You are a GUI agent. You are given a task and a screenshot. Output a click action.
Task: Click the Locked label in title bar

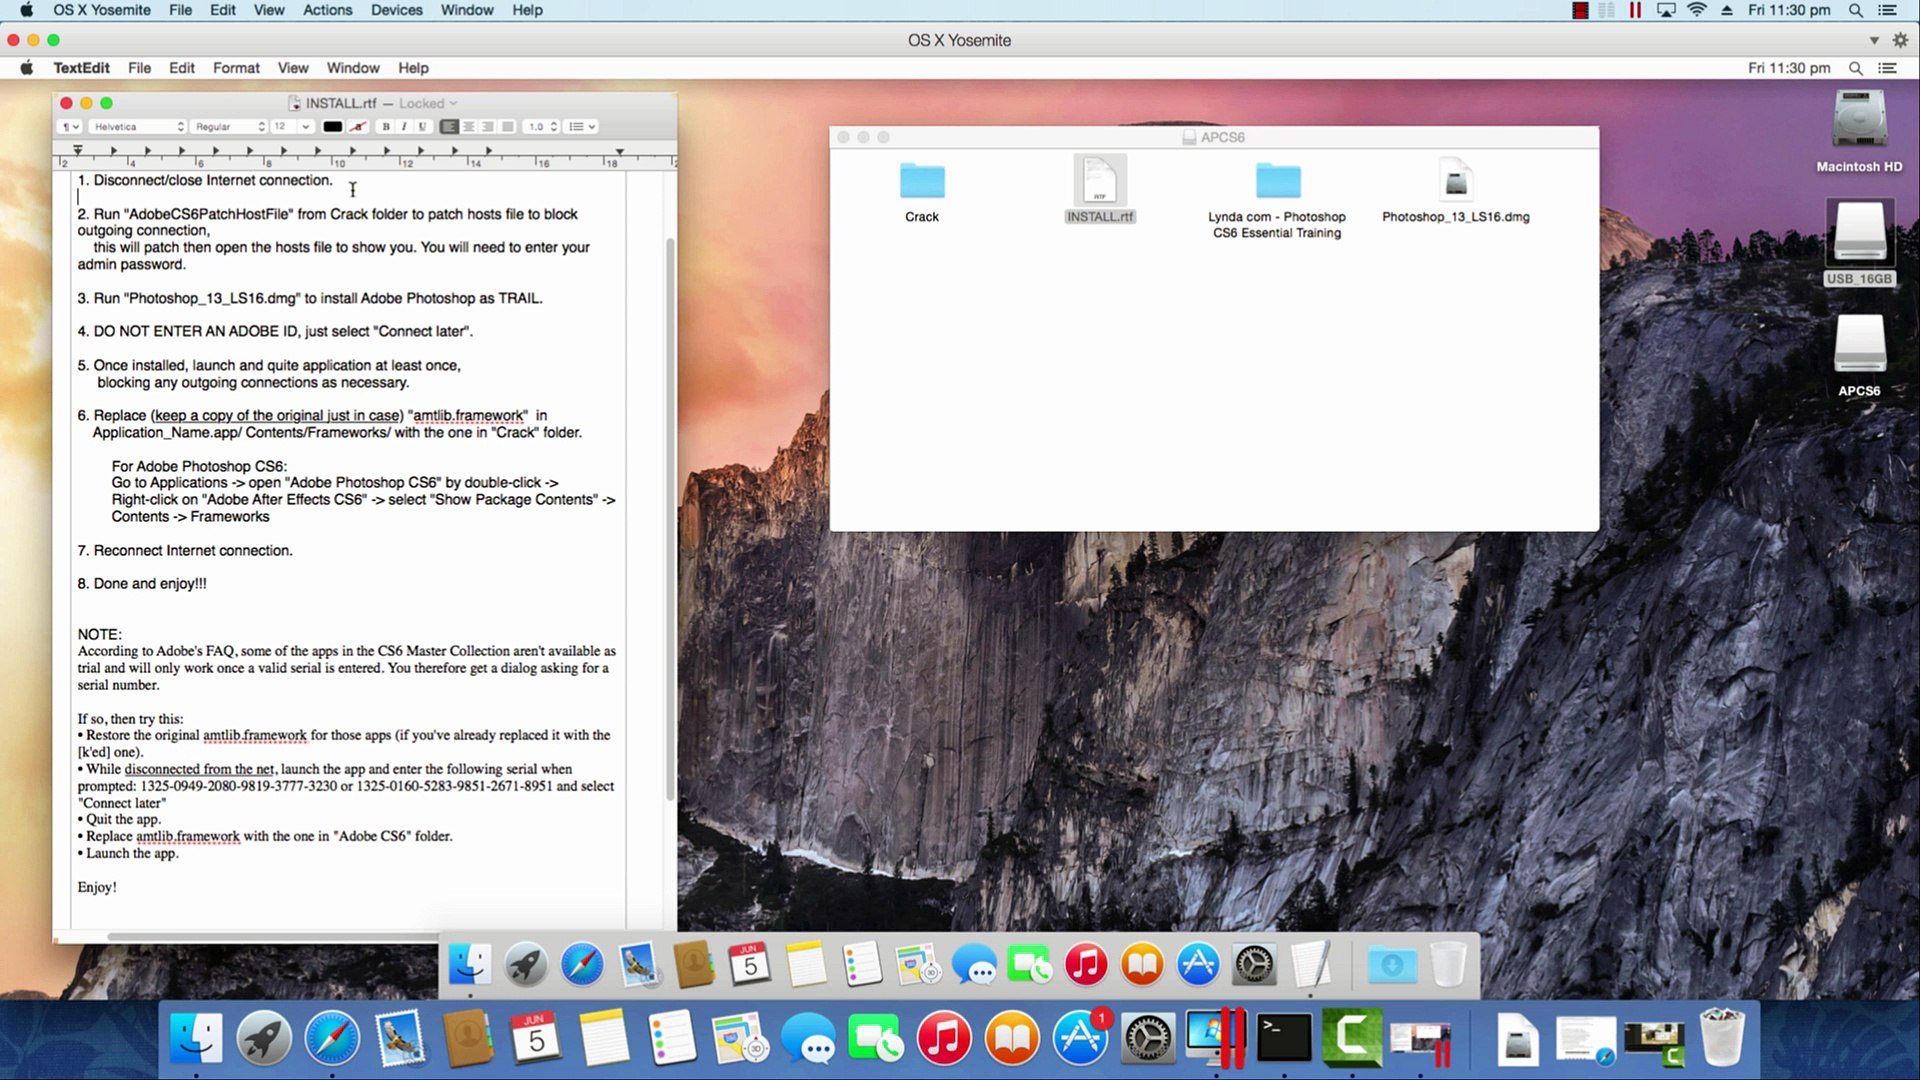point(422,103)
